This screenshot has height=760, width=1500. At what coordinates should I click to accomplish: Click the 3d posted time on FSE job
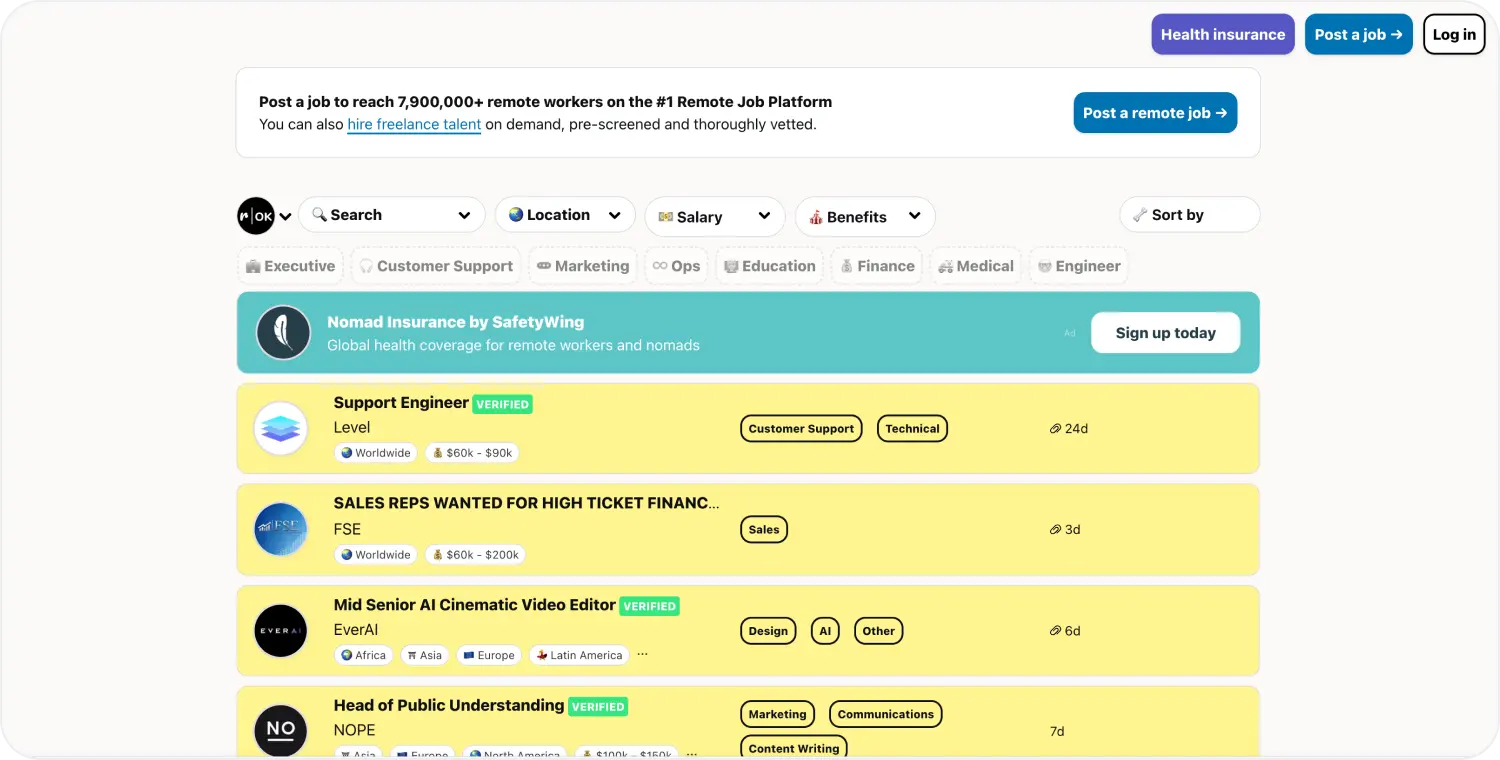1064,530
